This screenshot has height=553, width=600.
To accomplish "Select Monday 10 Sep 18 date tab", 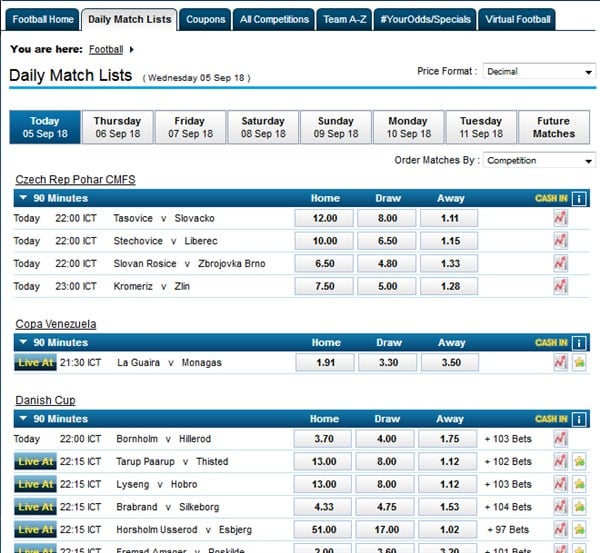I will click(x=409, y=127).
